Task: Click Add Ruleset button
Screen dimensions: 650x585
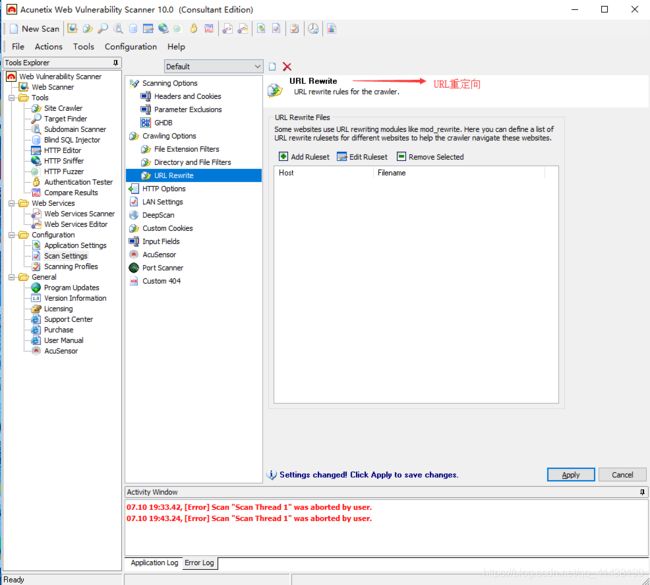Action: [304, 157]
